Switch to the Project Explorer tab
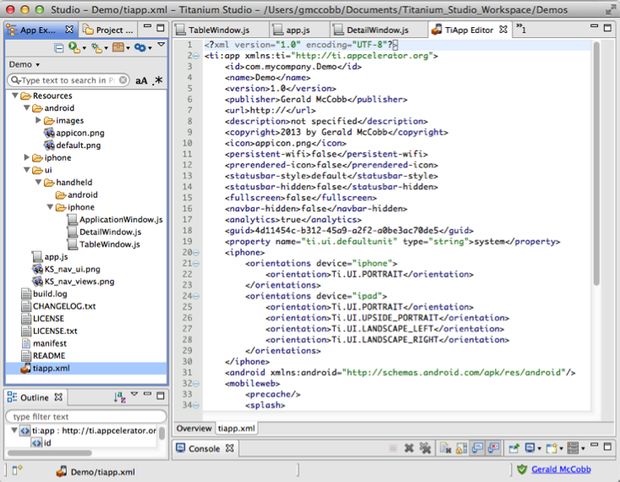620x482 pixels. [108, 30]
